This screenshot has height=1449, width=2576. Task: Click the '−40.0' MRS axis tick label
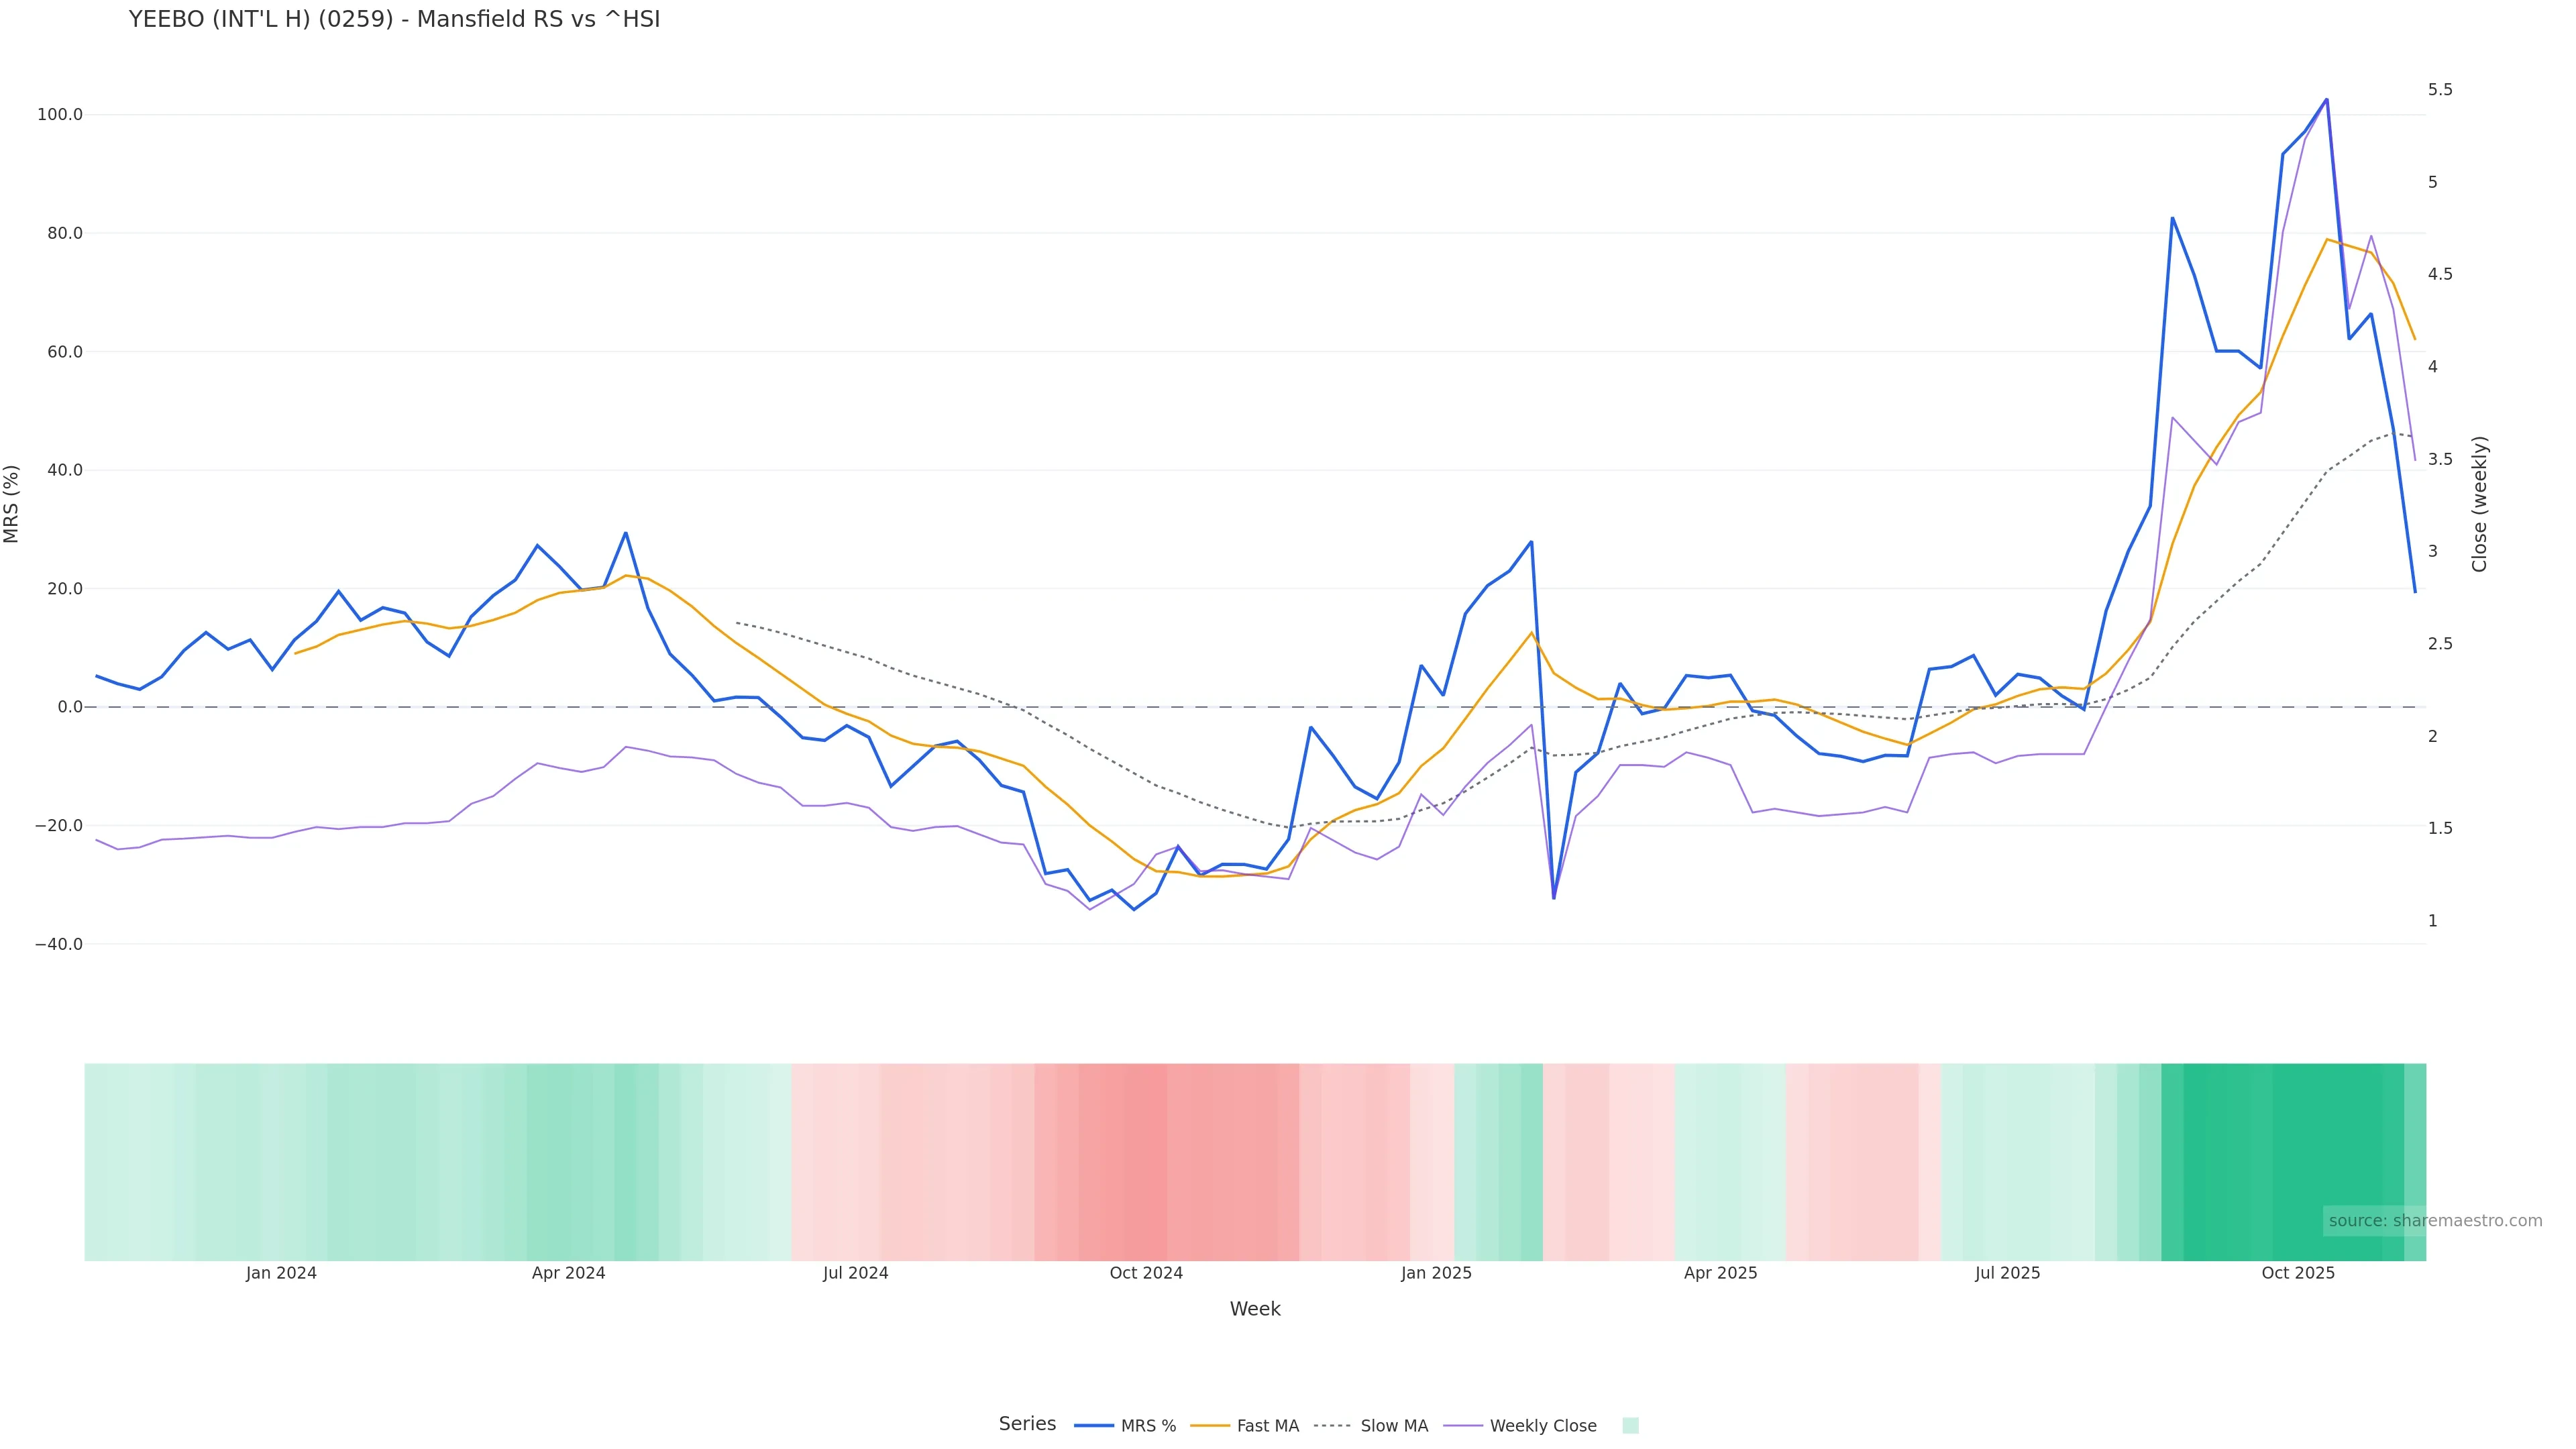pos(58,944)
